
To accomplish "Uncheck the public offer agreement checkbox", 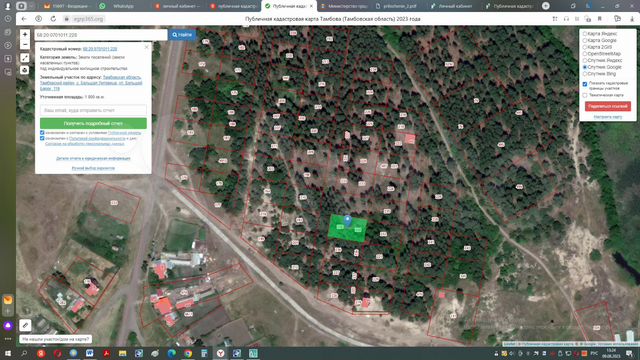I will [42, 133].
